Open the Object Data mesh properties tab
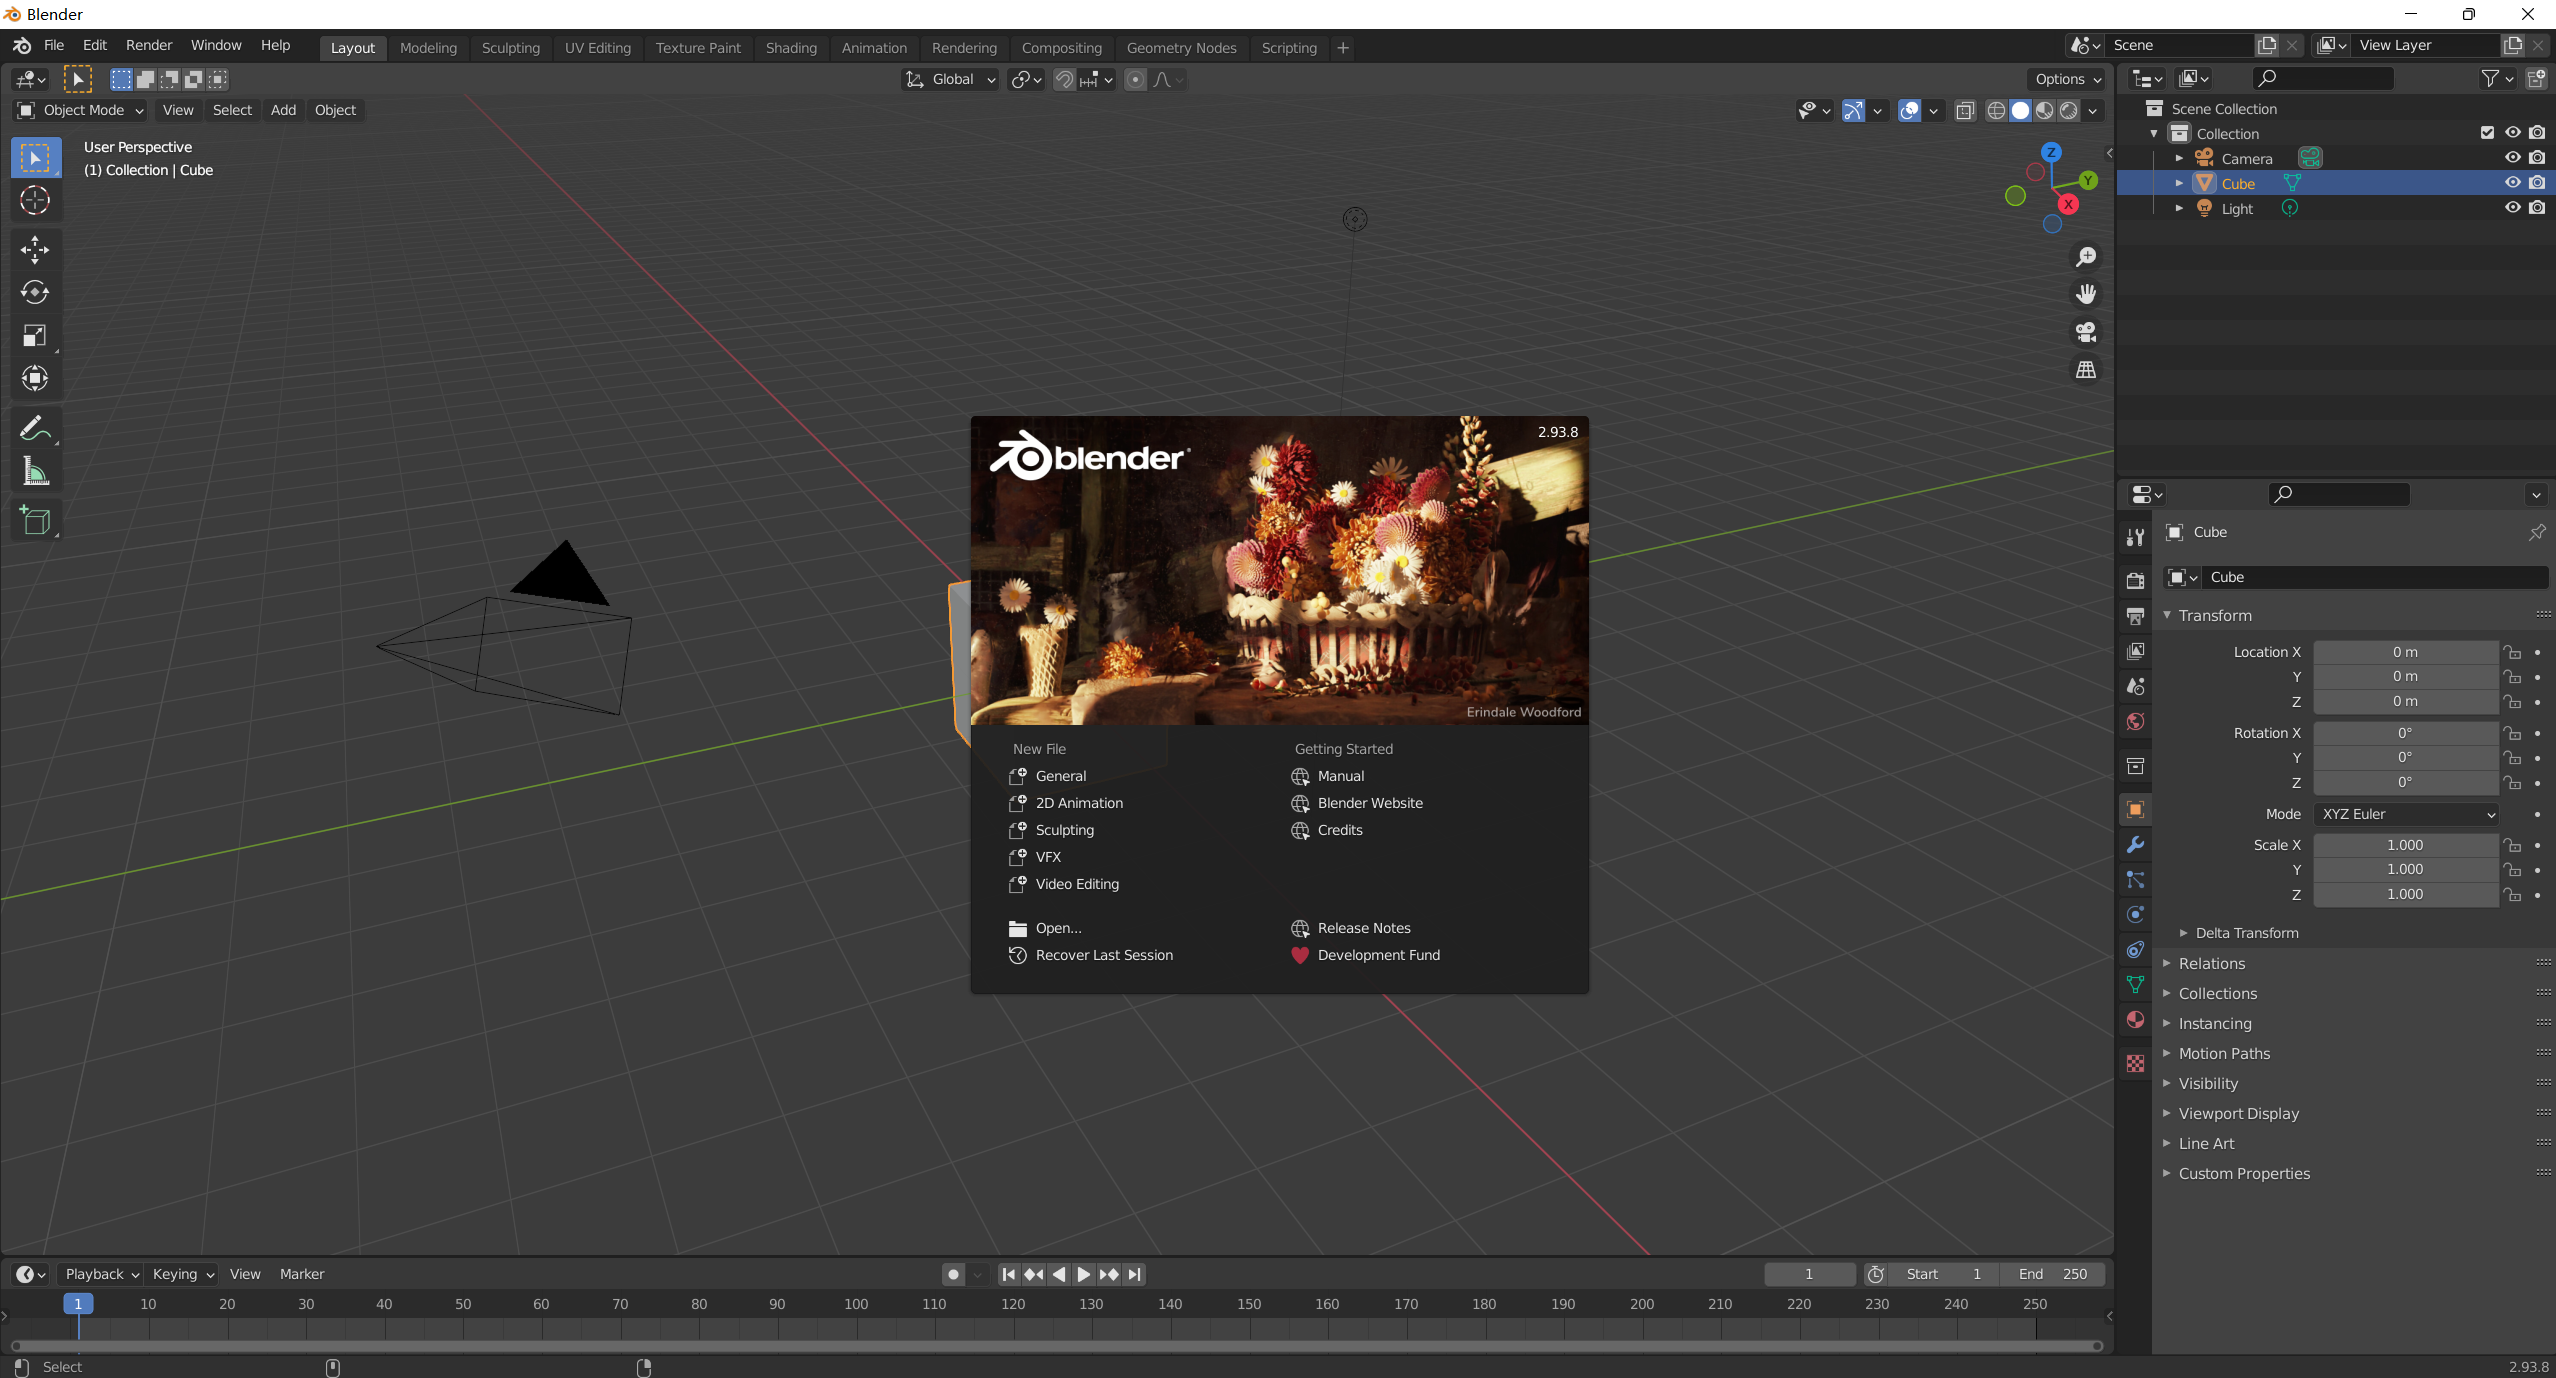 pyautogui.click(x=2135, y=985)
